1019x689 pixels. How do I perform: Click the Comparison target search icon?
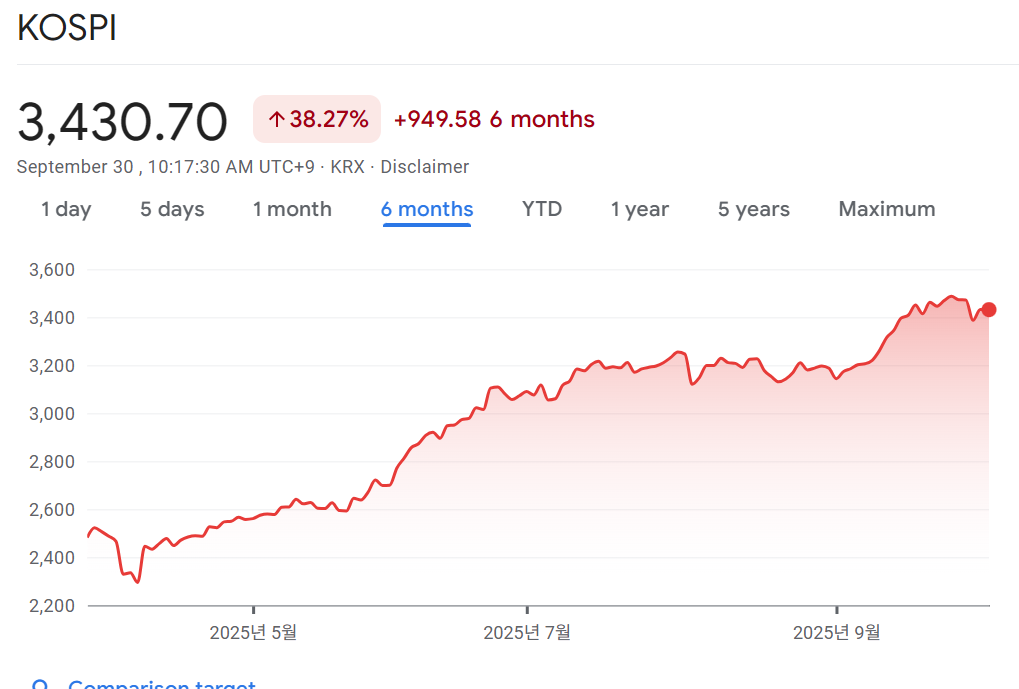tap(41, 686)
